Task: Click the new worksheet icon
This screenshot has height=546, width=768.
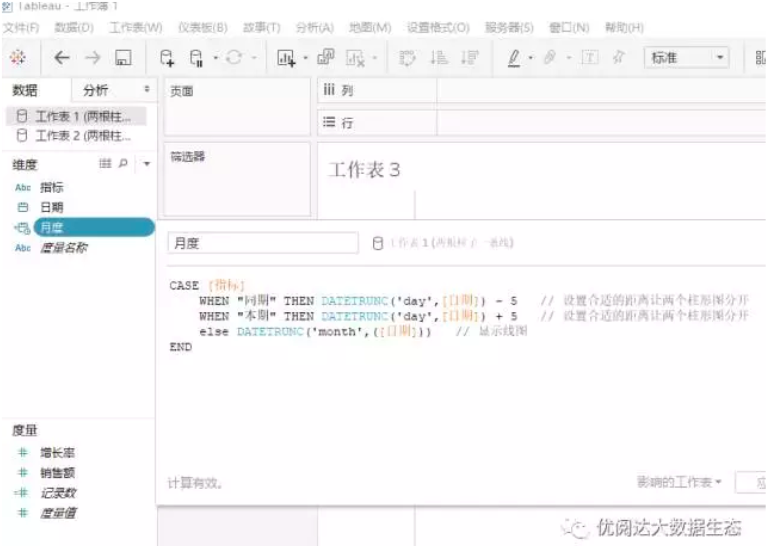Action: [x=286, y=58]
